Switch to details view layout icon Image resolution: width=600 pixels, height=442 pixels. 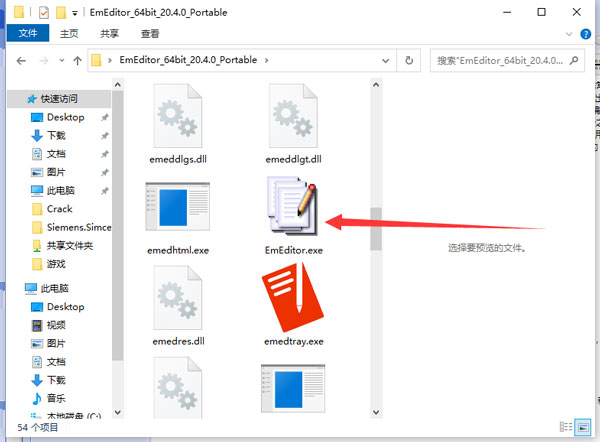click(566, 427)
